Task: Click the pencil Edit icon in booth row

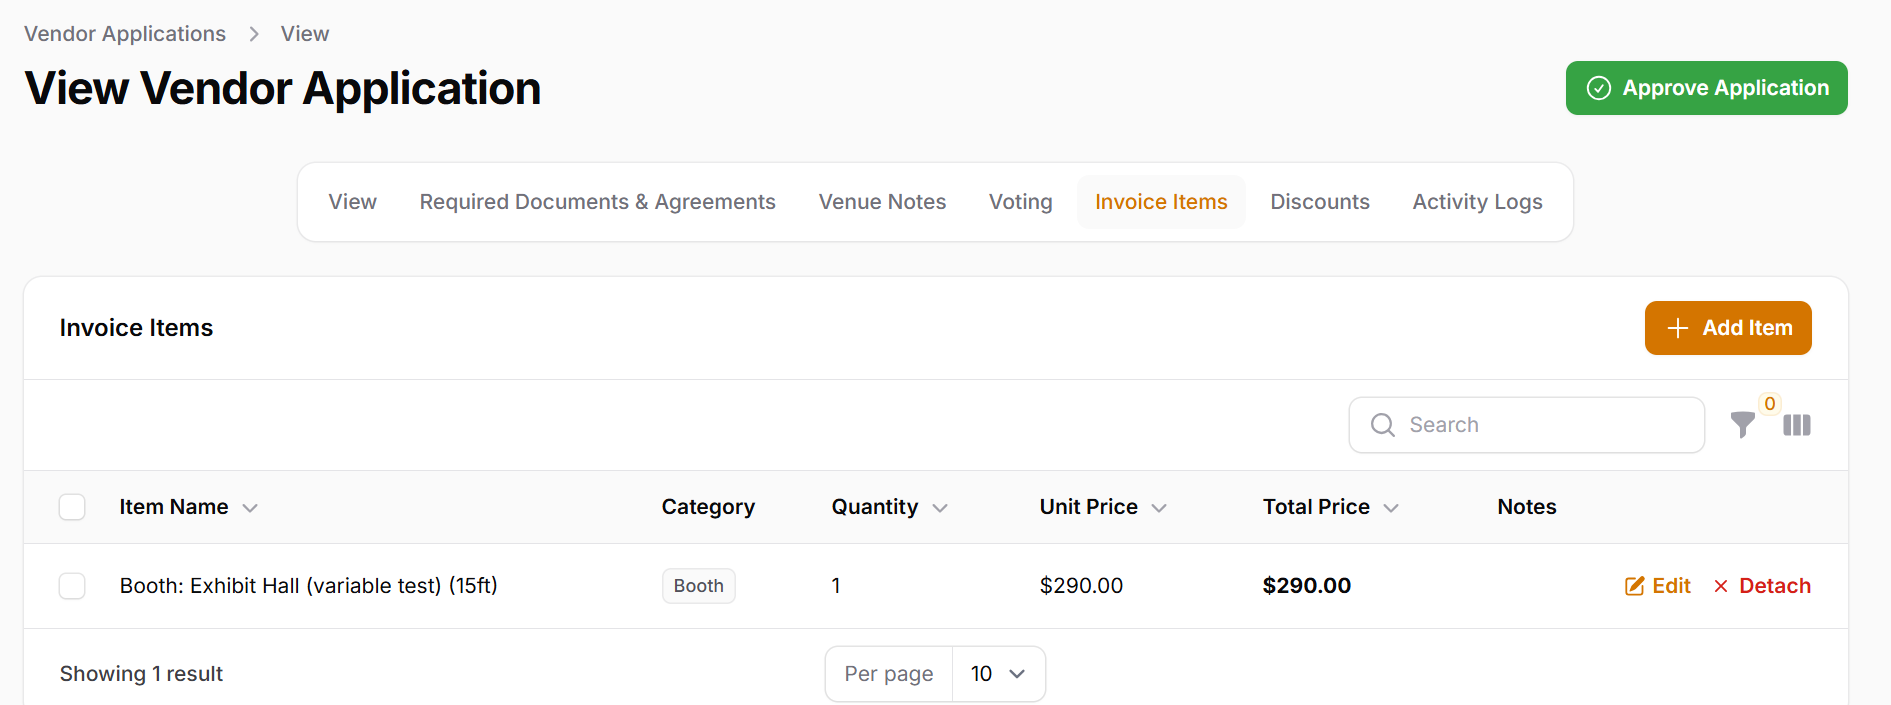Action: tap(1634, 586)
